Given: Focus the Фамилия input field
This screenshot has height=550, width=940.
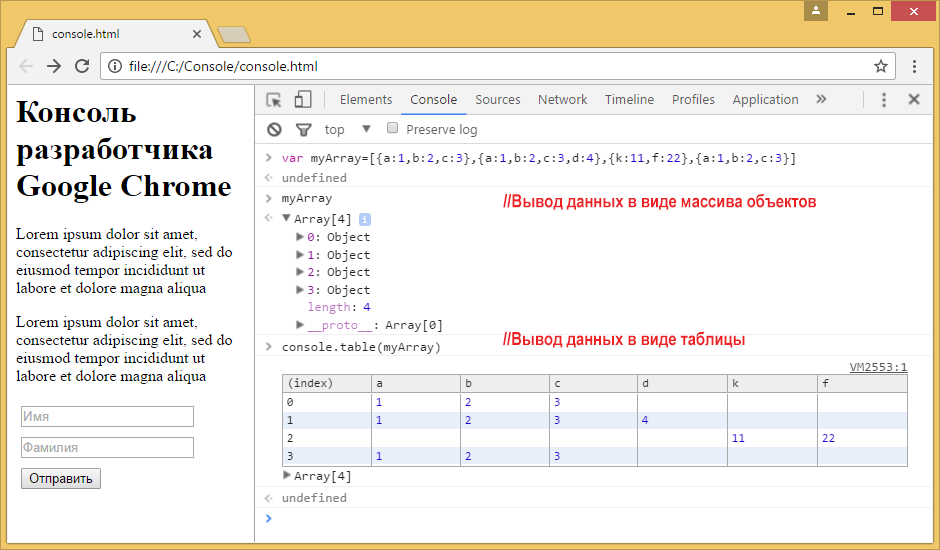Looking at the screenshot, I should click(107, 447).
